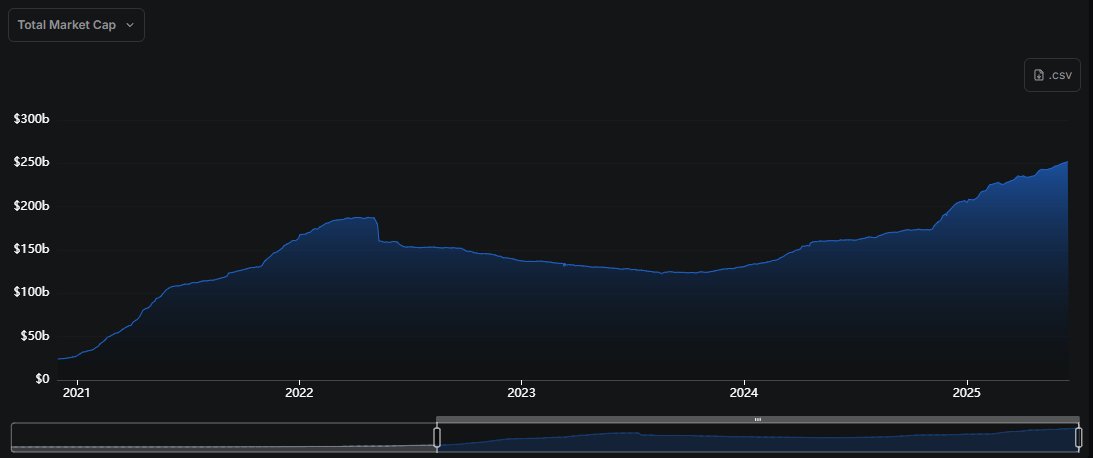Screen dimensions: 1093x458
Task: Click the $250b y-axis label
Action: click(31, 162)
